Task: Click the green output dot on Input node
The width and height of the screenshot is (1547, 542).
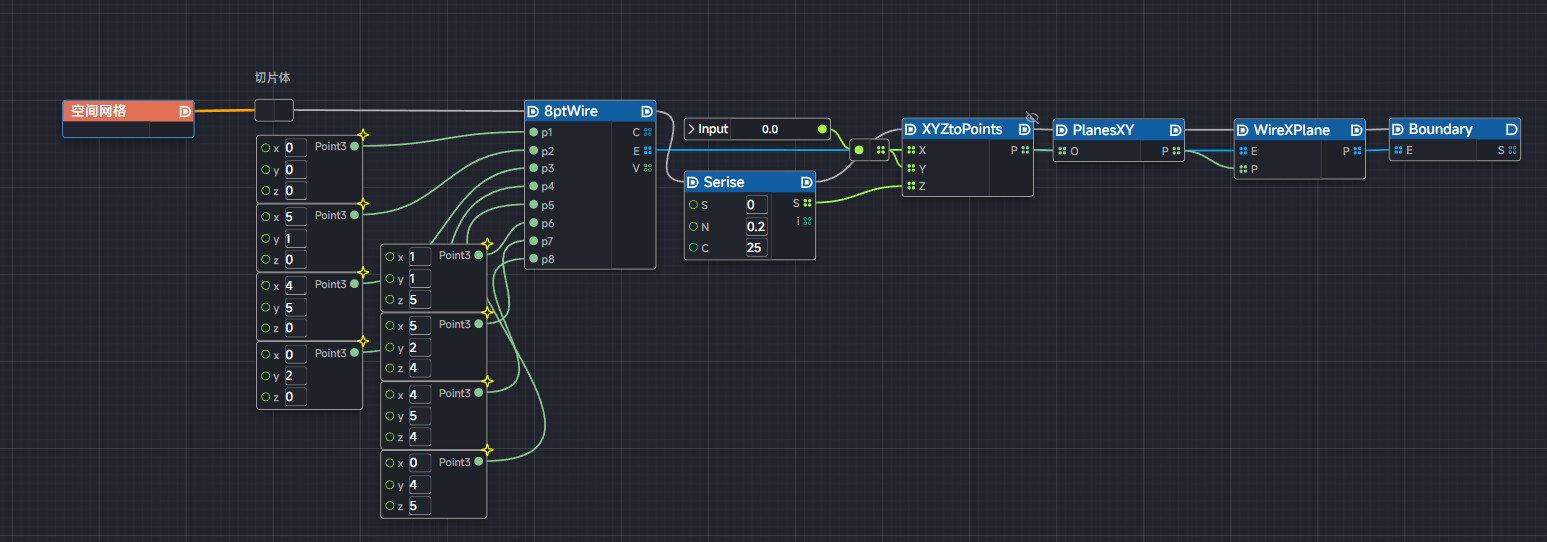Action: [822, 129]
